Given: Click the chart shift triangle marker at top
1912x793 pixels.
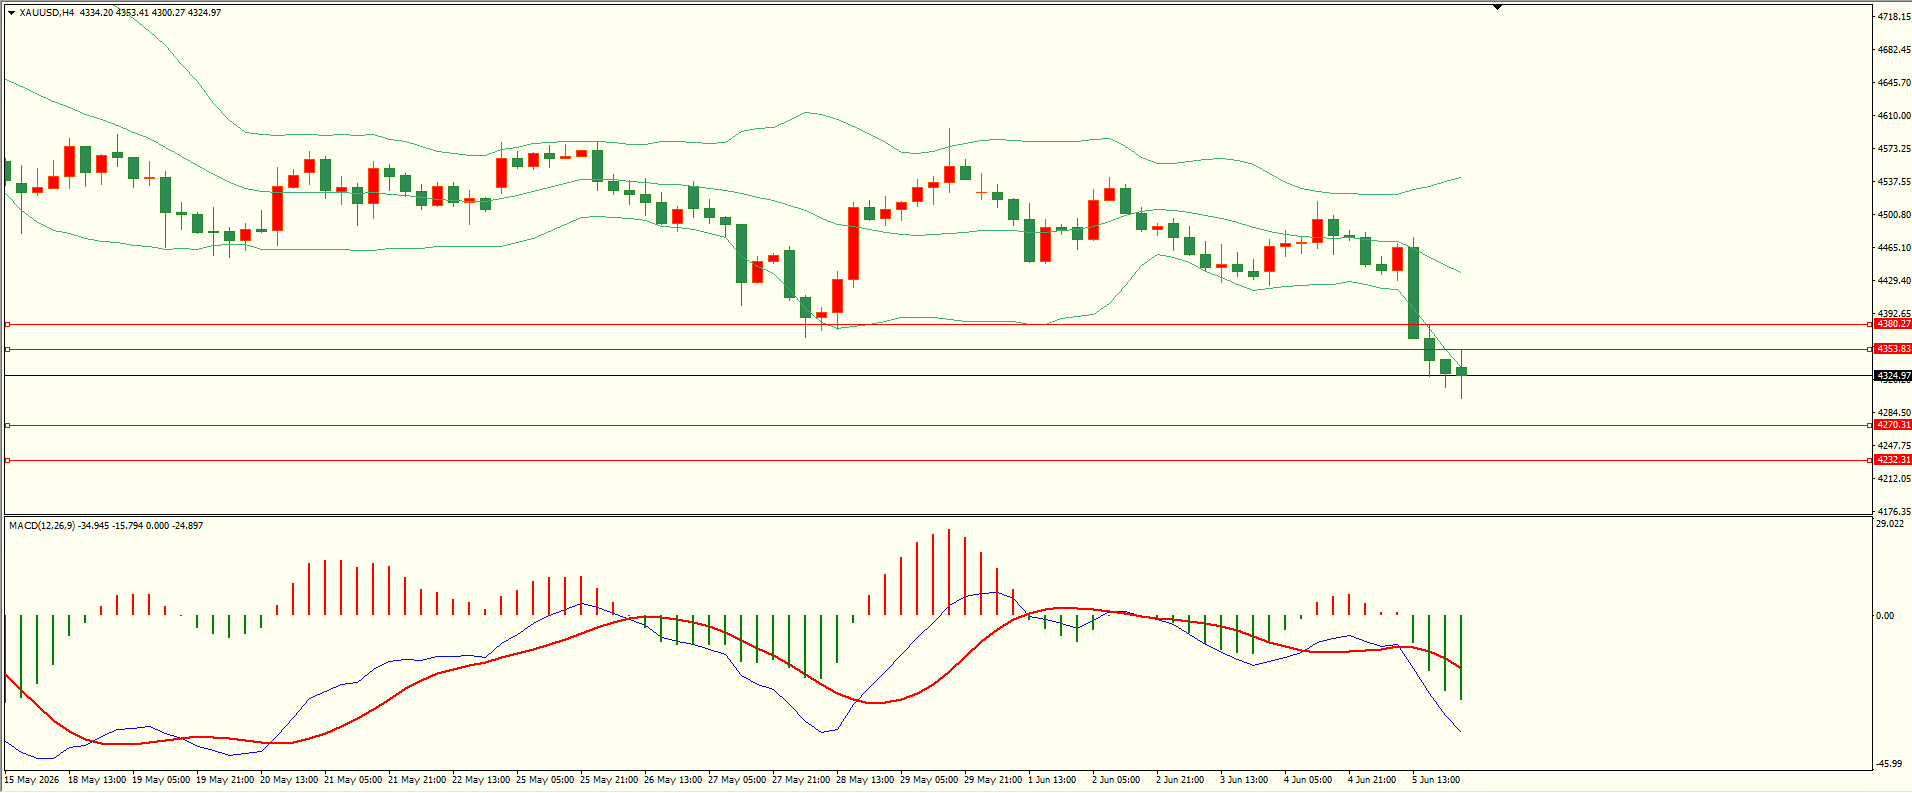Looking at the screenshot, I should point(1498,7).
